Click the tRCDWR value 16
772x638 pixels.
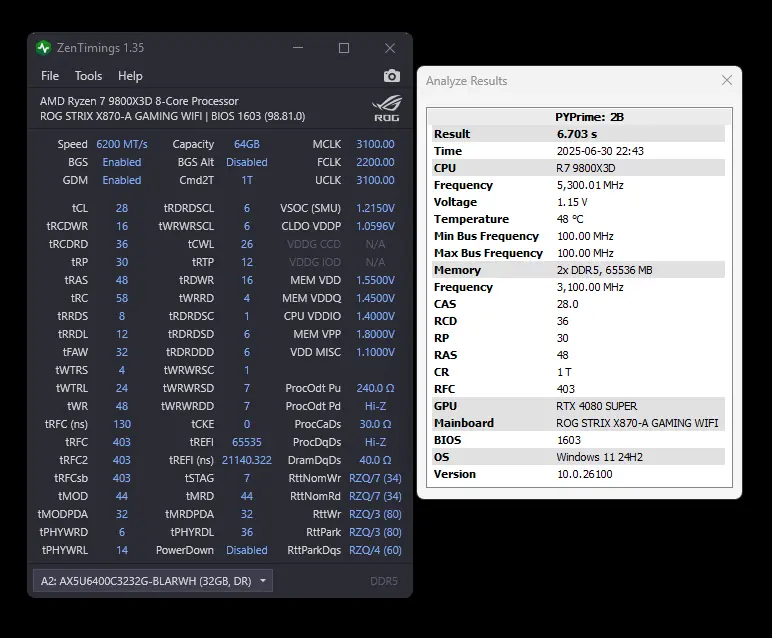[x=122, y=226]
